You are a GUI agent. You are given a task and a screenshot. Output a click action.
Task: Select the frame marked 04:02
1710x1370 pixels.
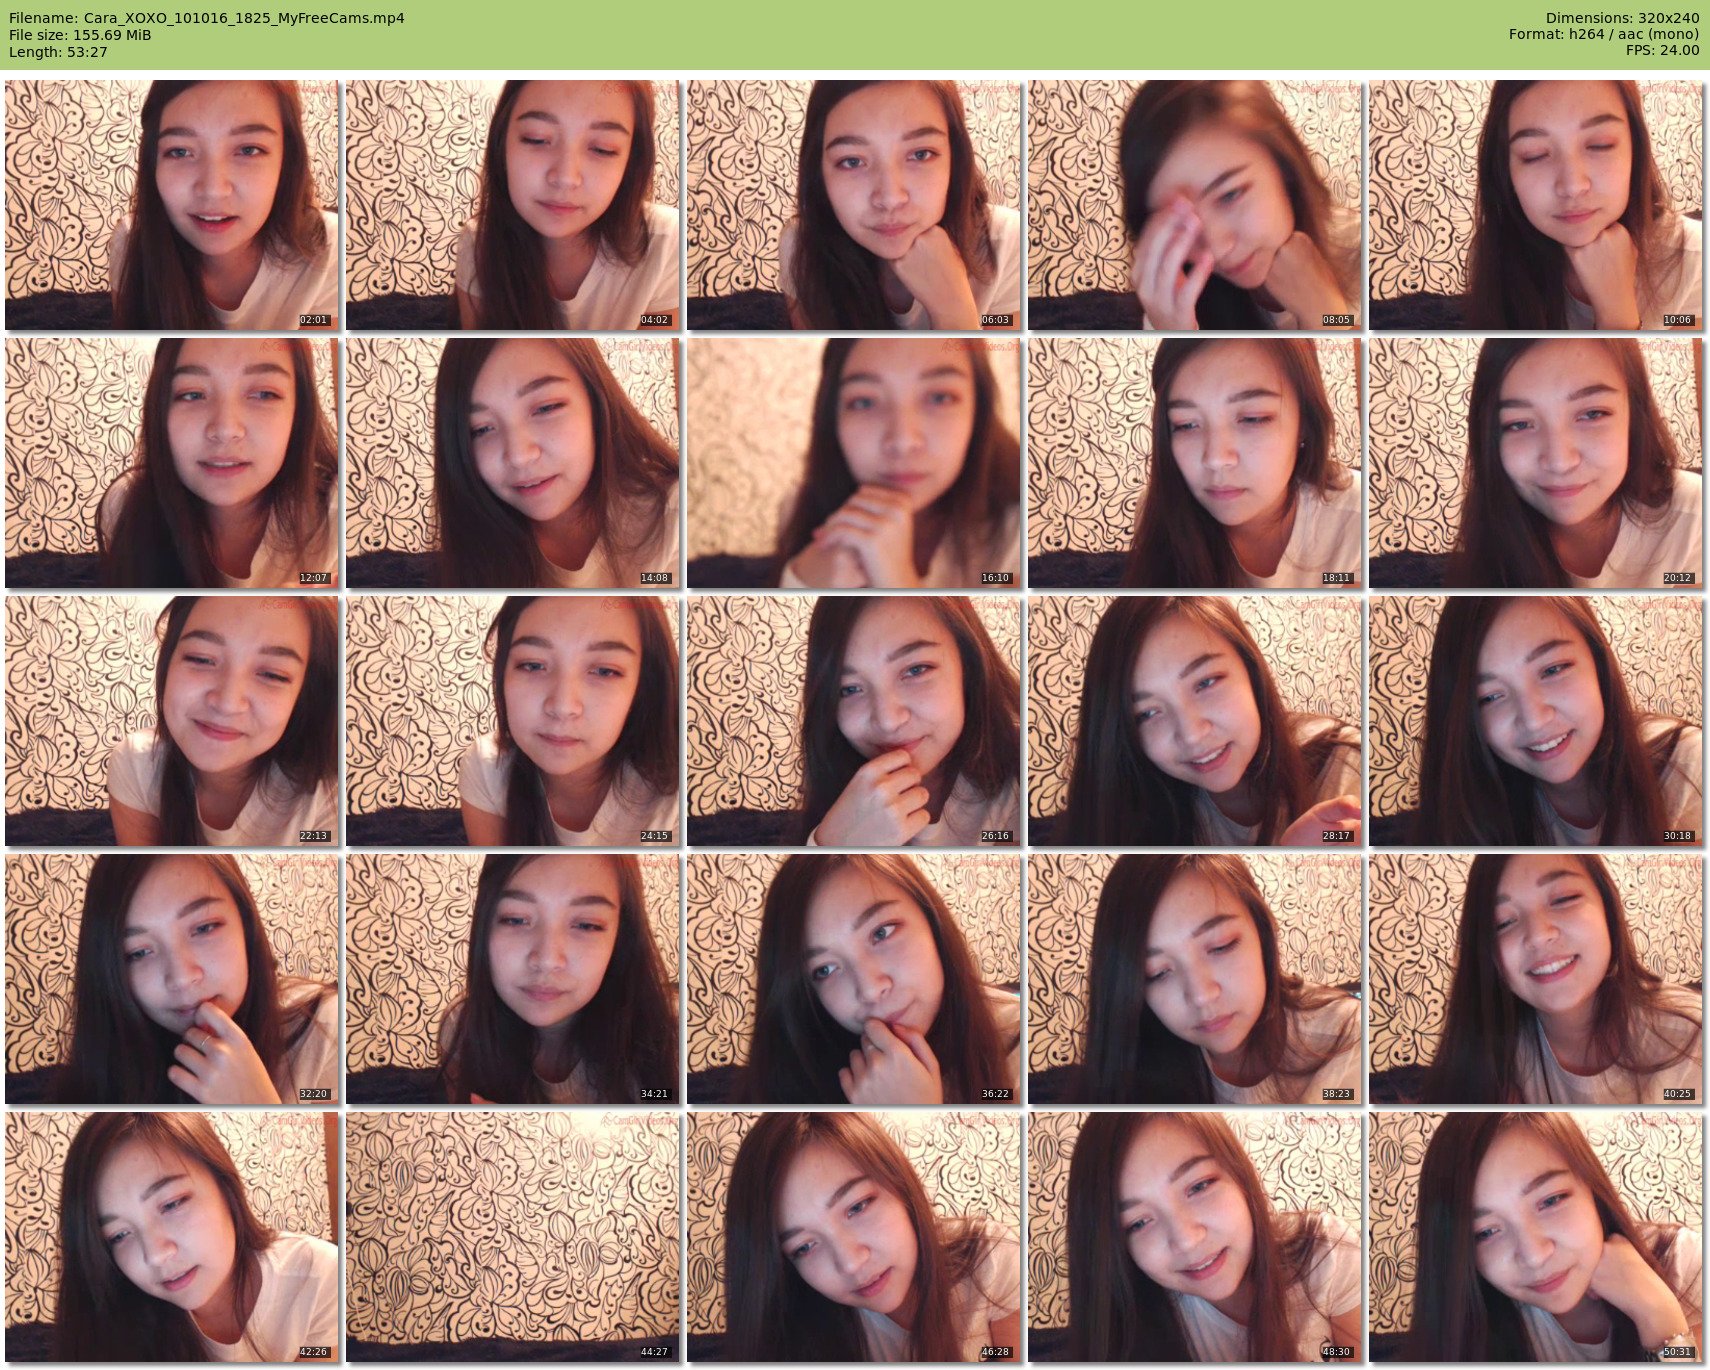coord(512,205)
